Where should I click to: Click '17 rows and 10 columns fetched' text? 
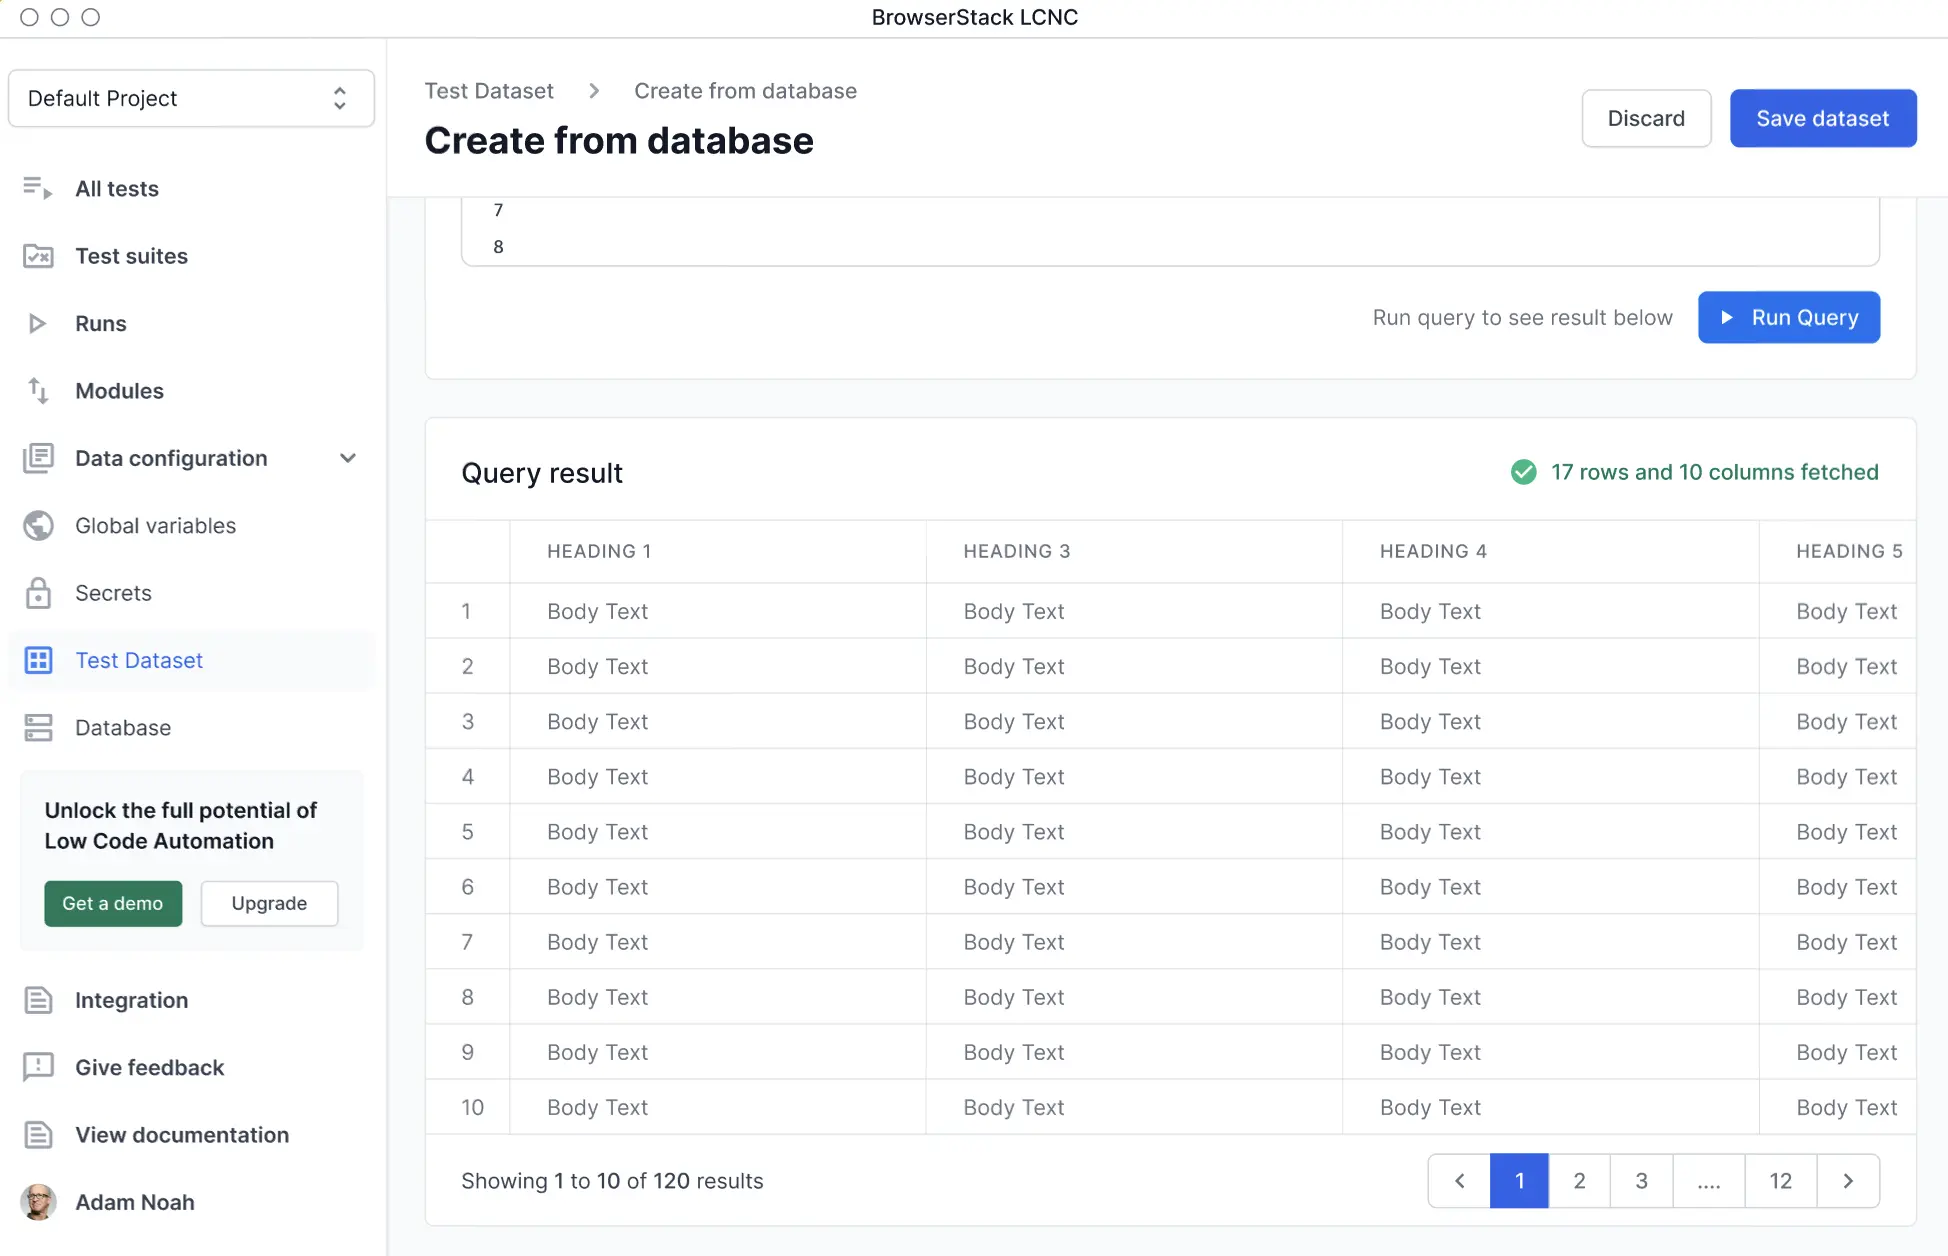1714,472
